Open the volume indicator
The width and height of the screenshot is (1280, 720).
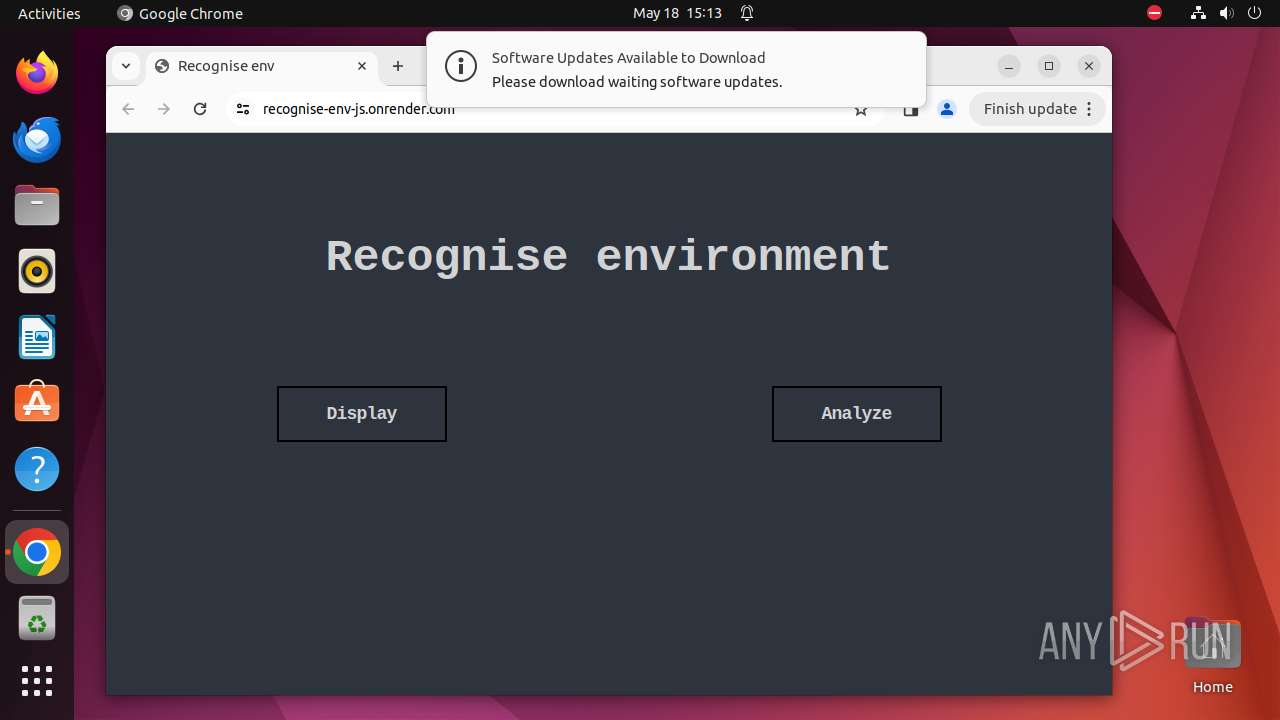pyautogui.click(x=1226, y=13)
